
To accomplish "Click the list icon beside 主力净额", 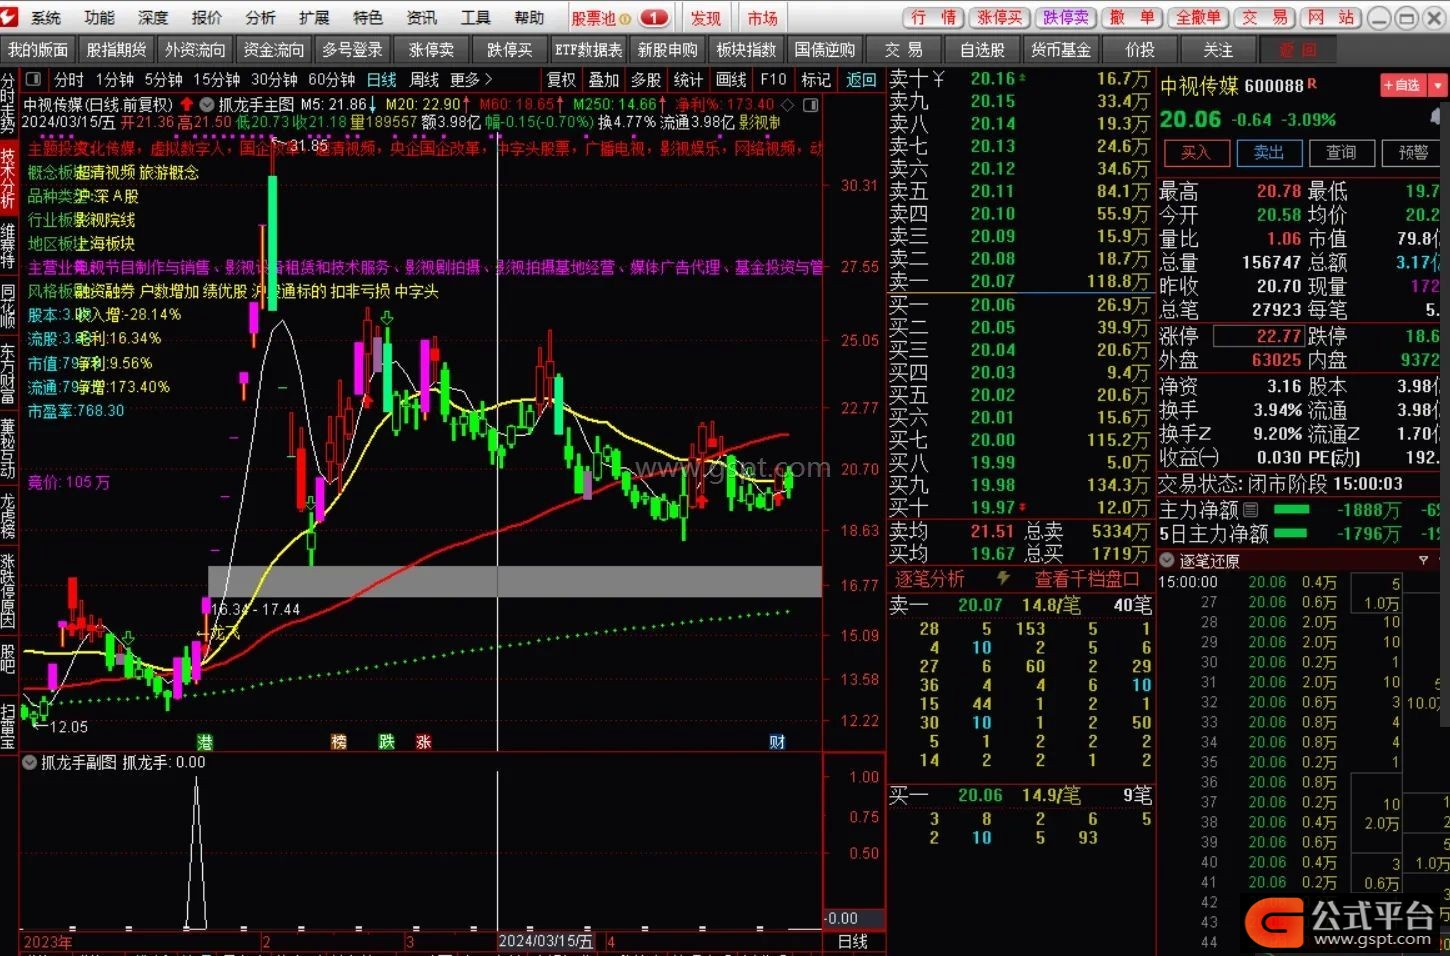I will click(x=1250, y=510).
